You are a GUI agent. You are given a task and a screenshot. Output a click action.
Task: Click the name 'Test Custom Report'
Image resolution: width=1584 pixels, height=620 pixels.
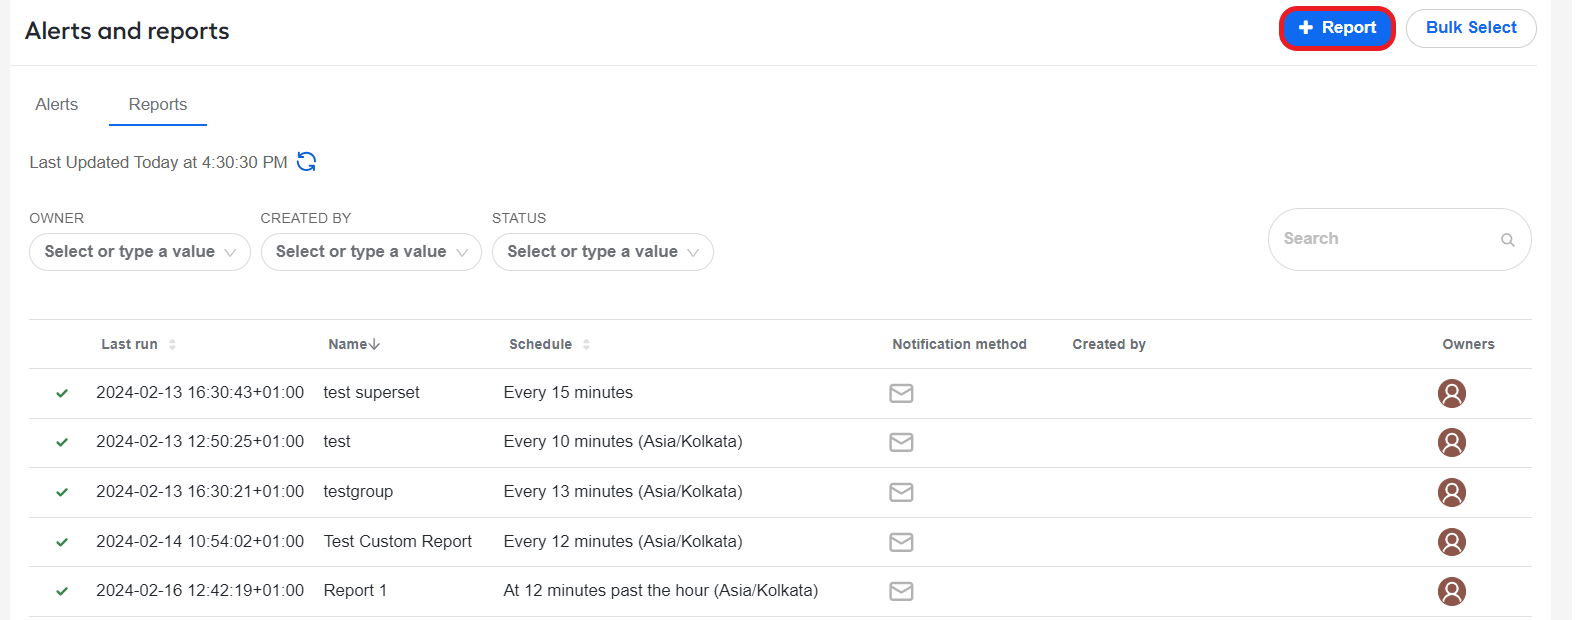pos(397,542)
